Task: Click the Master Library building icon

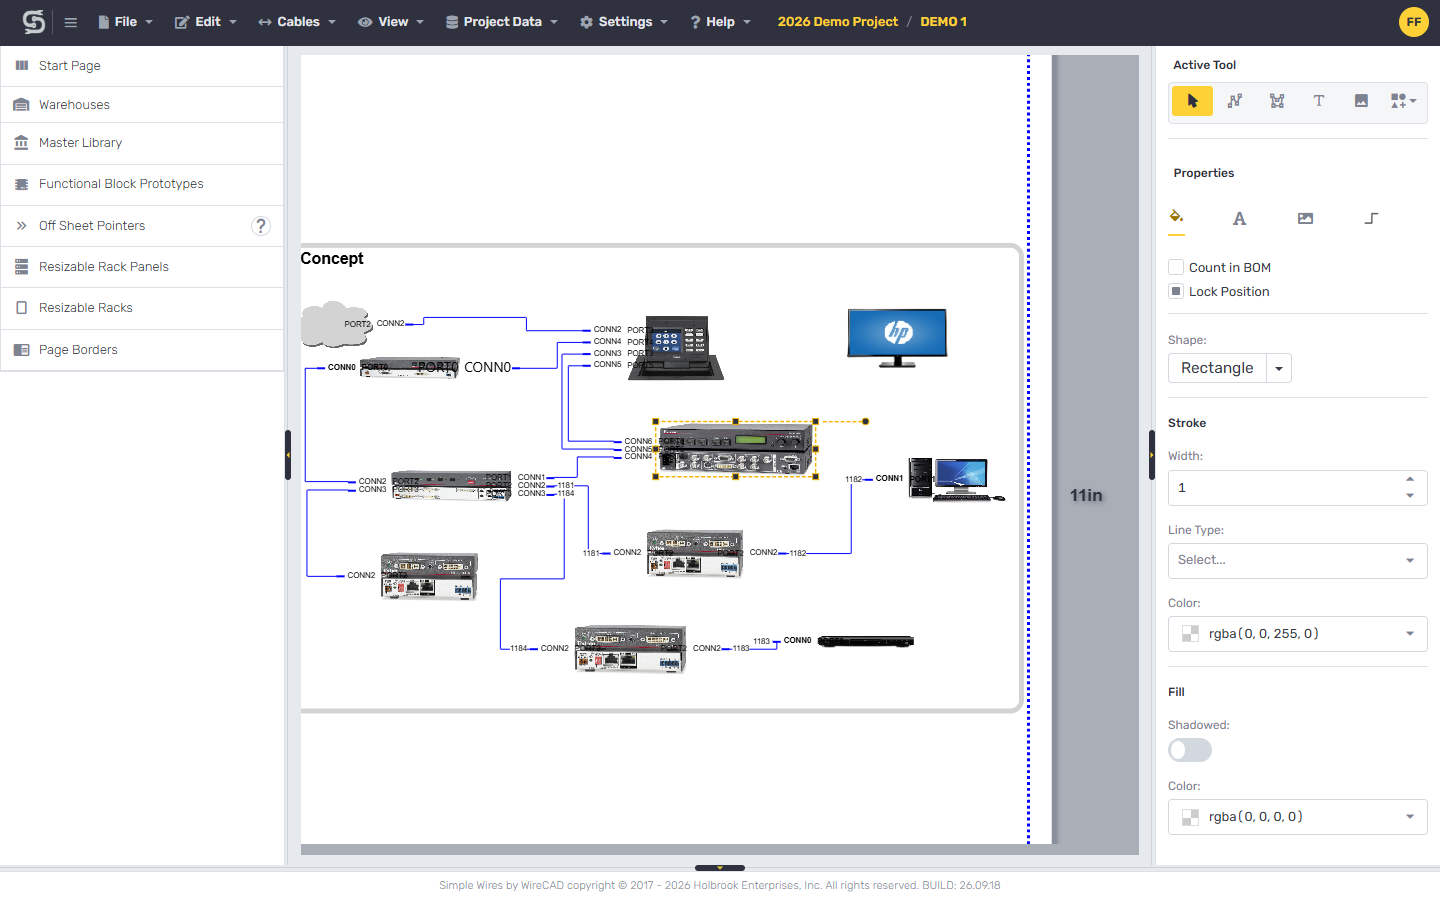Action: (x=22, y=143)
